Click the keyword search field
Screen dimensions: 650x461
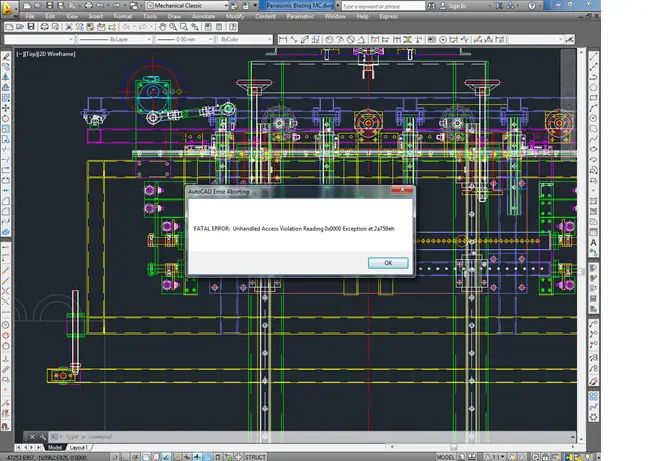point(383,6)
